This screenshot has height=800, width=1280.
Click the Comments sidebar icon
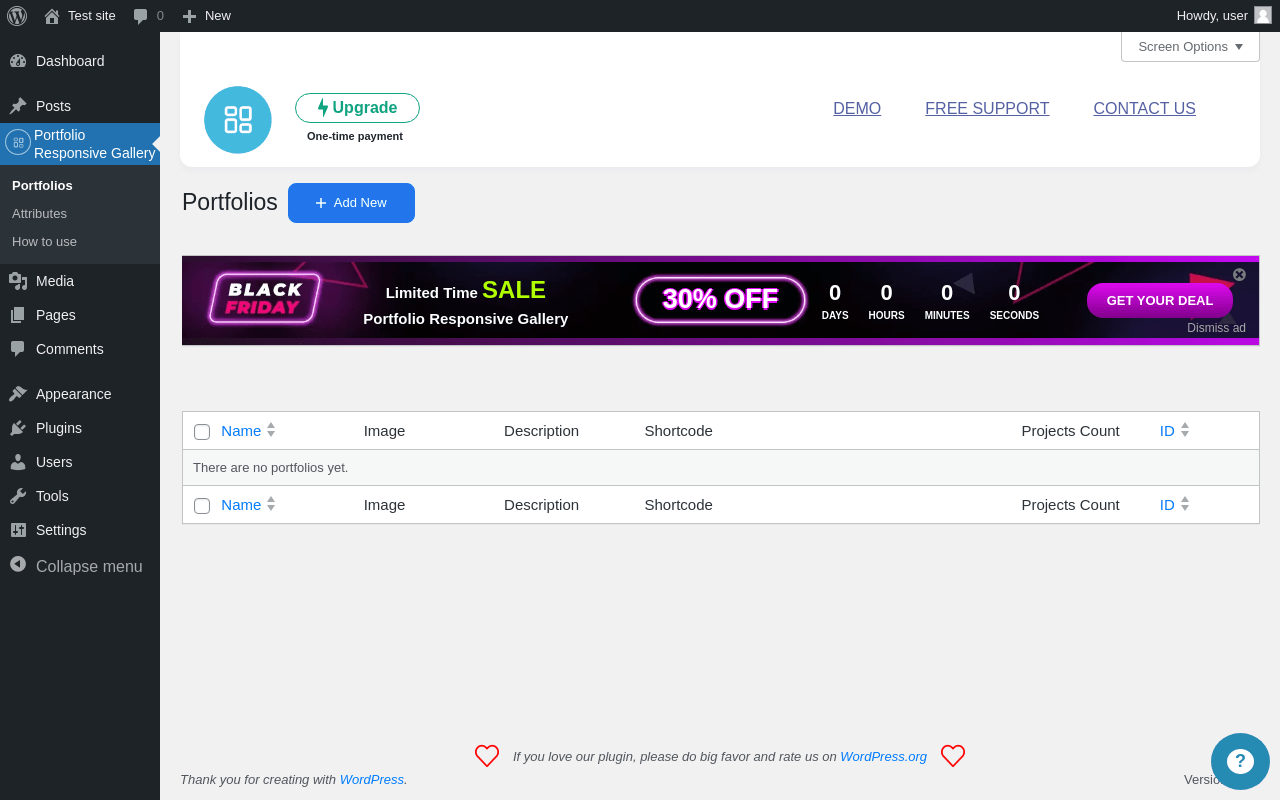tap(18, 349)
